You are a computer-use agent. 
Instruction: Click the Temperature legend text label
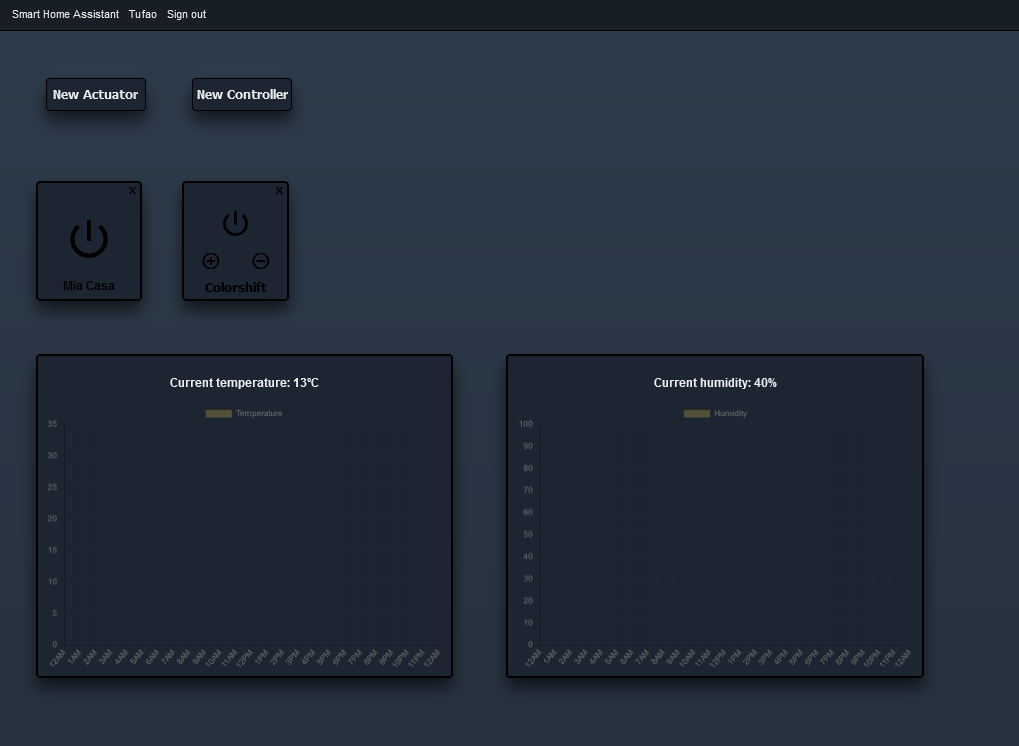259,413
